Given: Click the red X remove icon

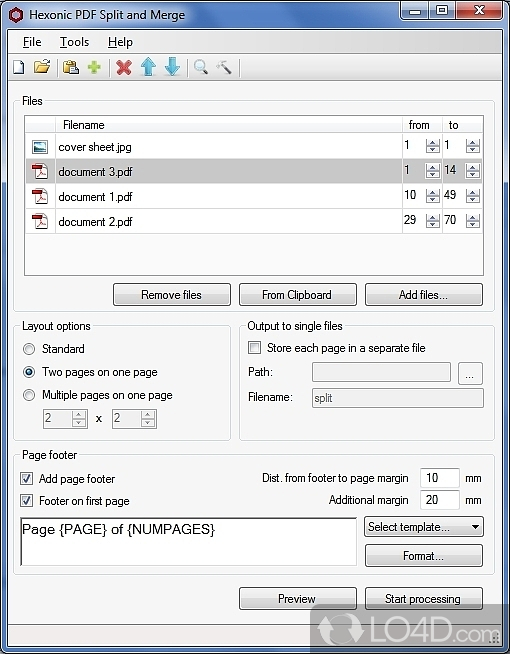Looking at the screenshot, I should coord(124,67).
